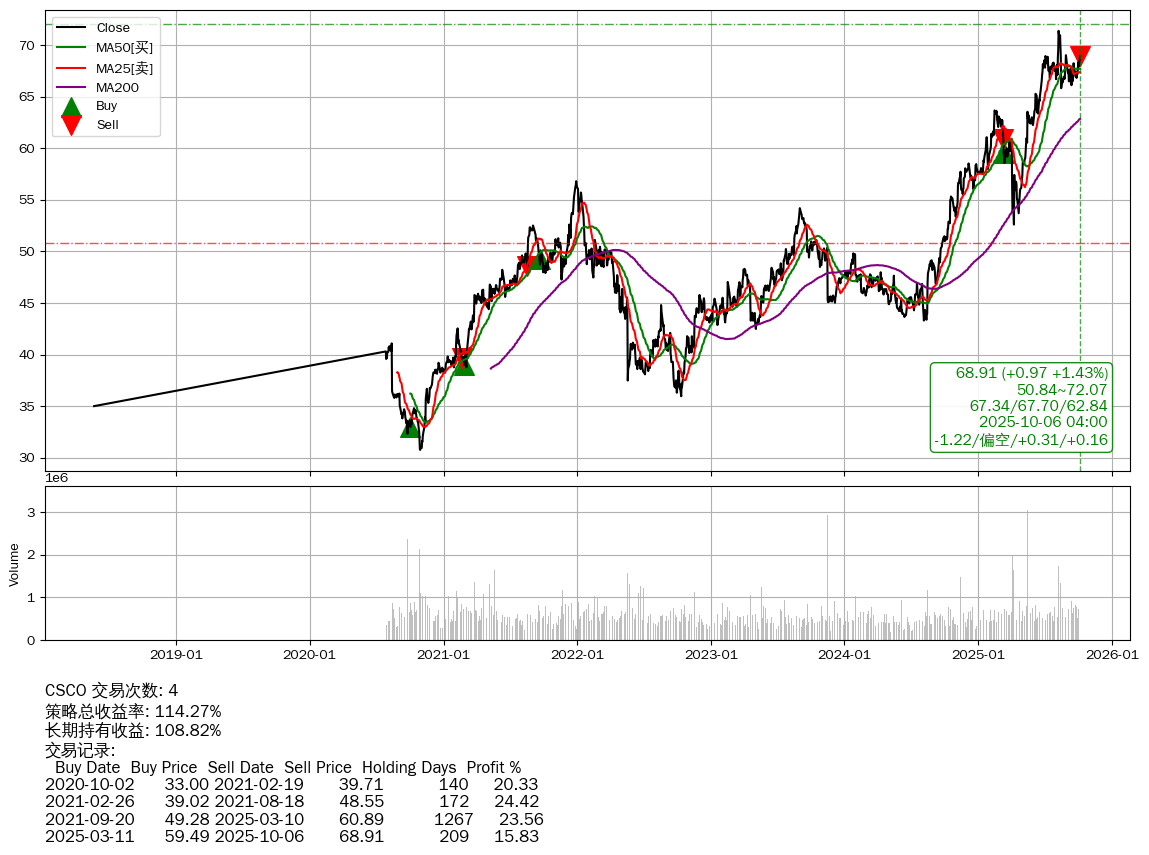Click the 策略总收益率 114.27% text
Screen dimensions: 1149x855
pyautogui.click(x=133, y=711)
